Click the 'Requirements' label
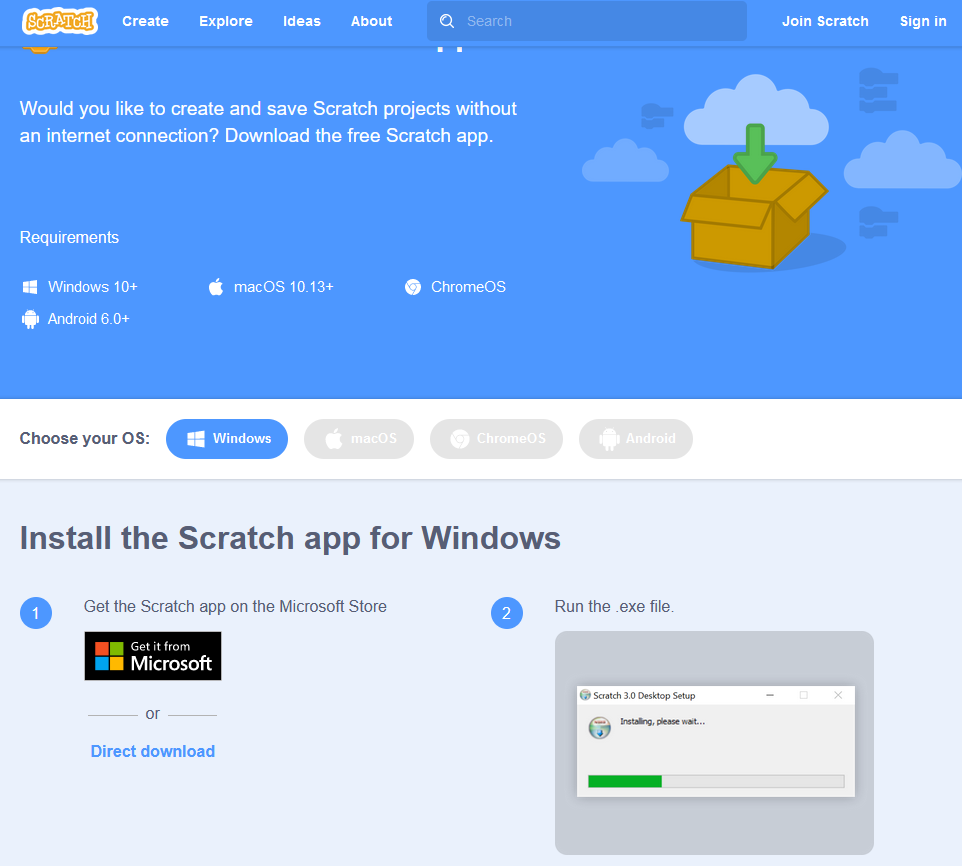 tap(69, 237)
